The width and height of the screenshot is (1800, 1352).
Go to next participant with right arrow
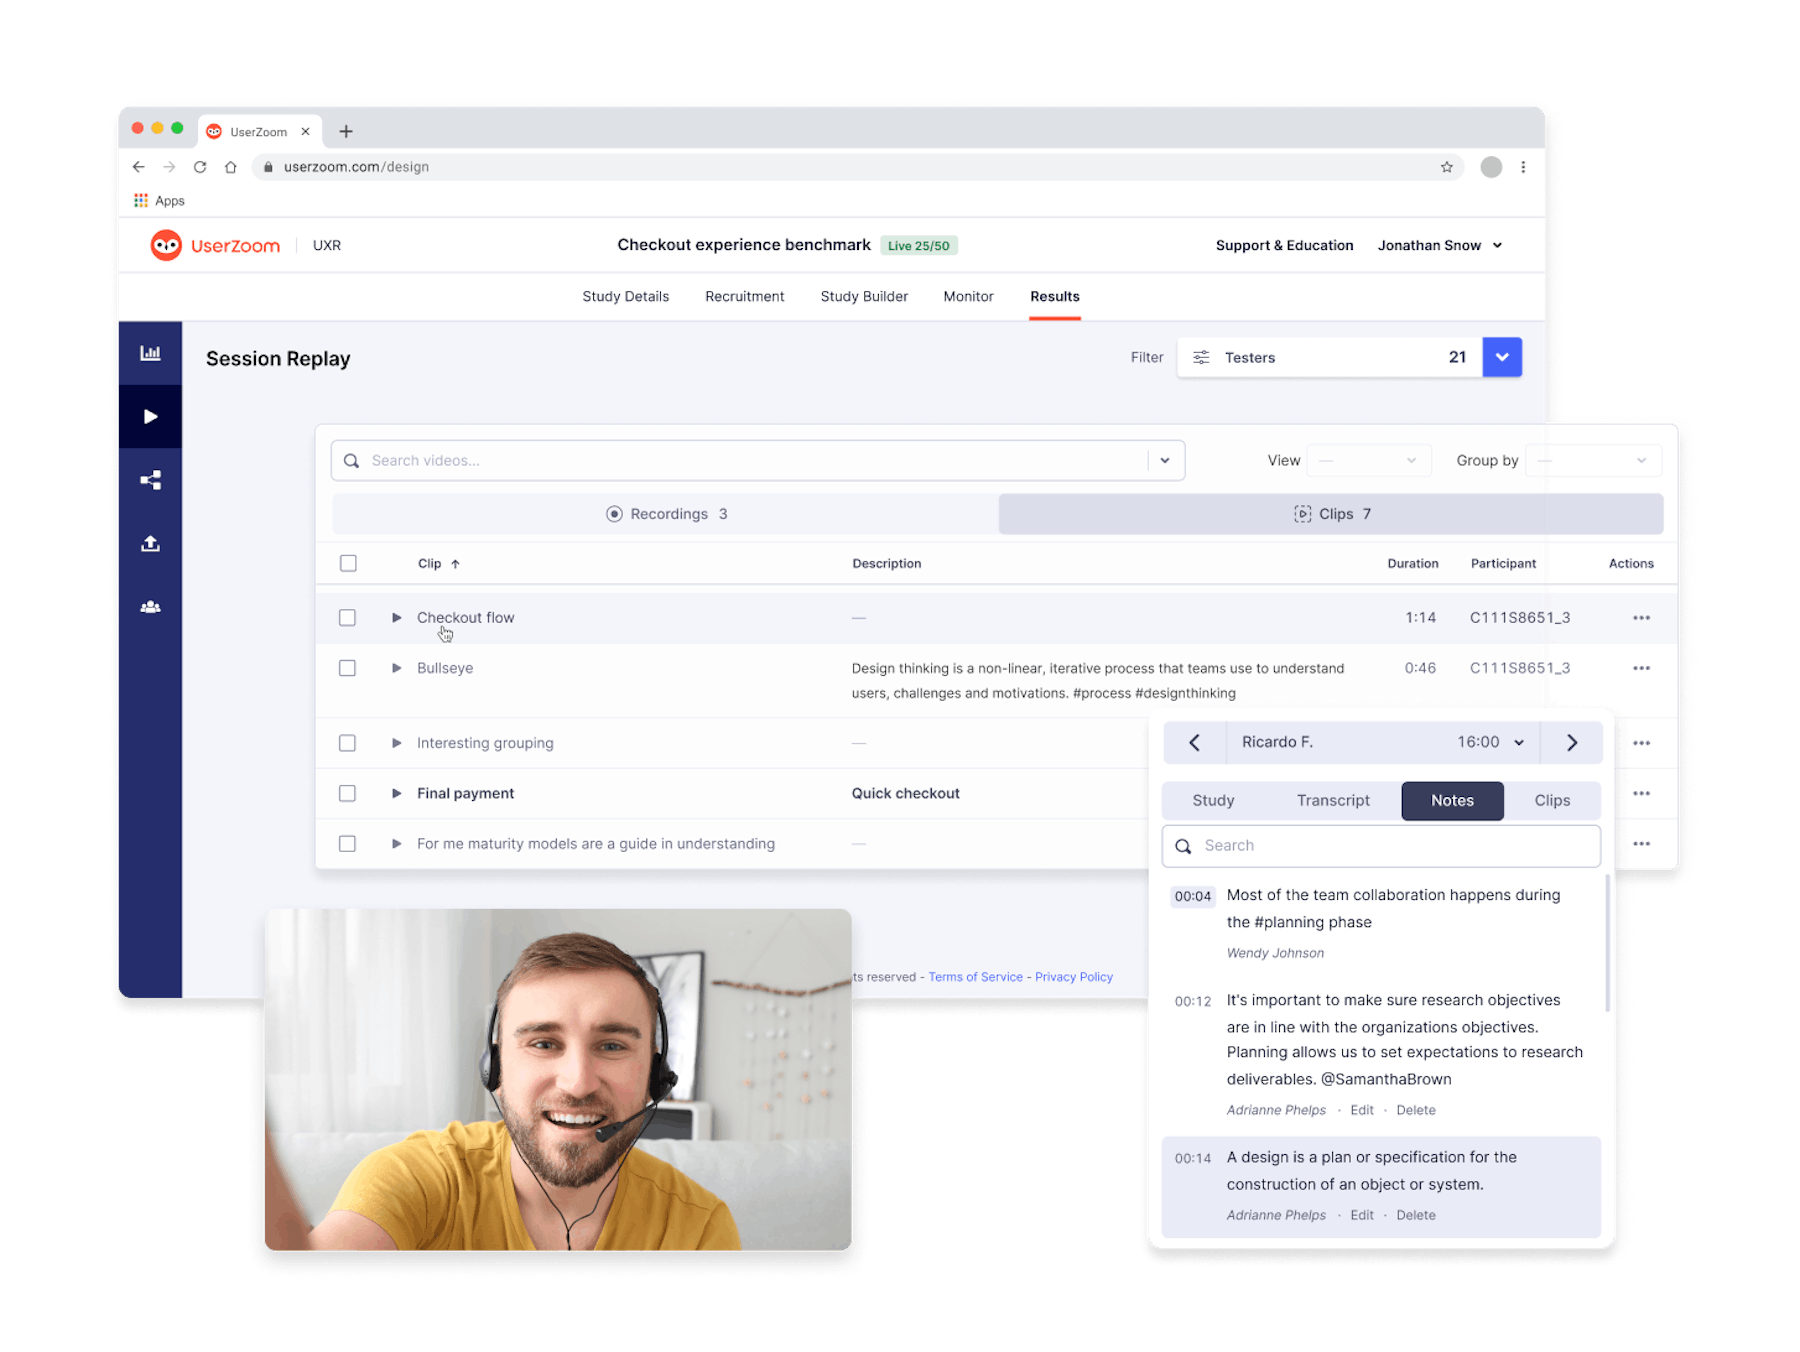[x=1571, y=742]
